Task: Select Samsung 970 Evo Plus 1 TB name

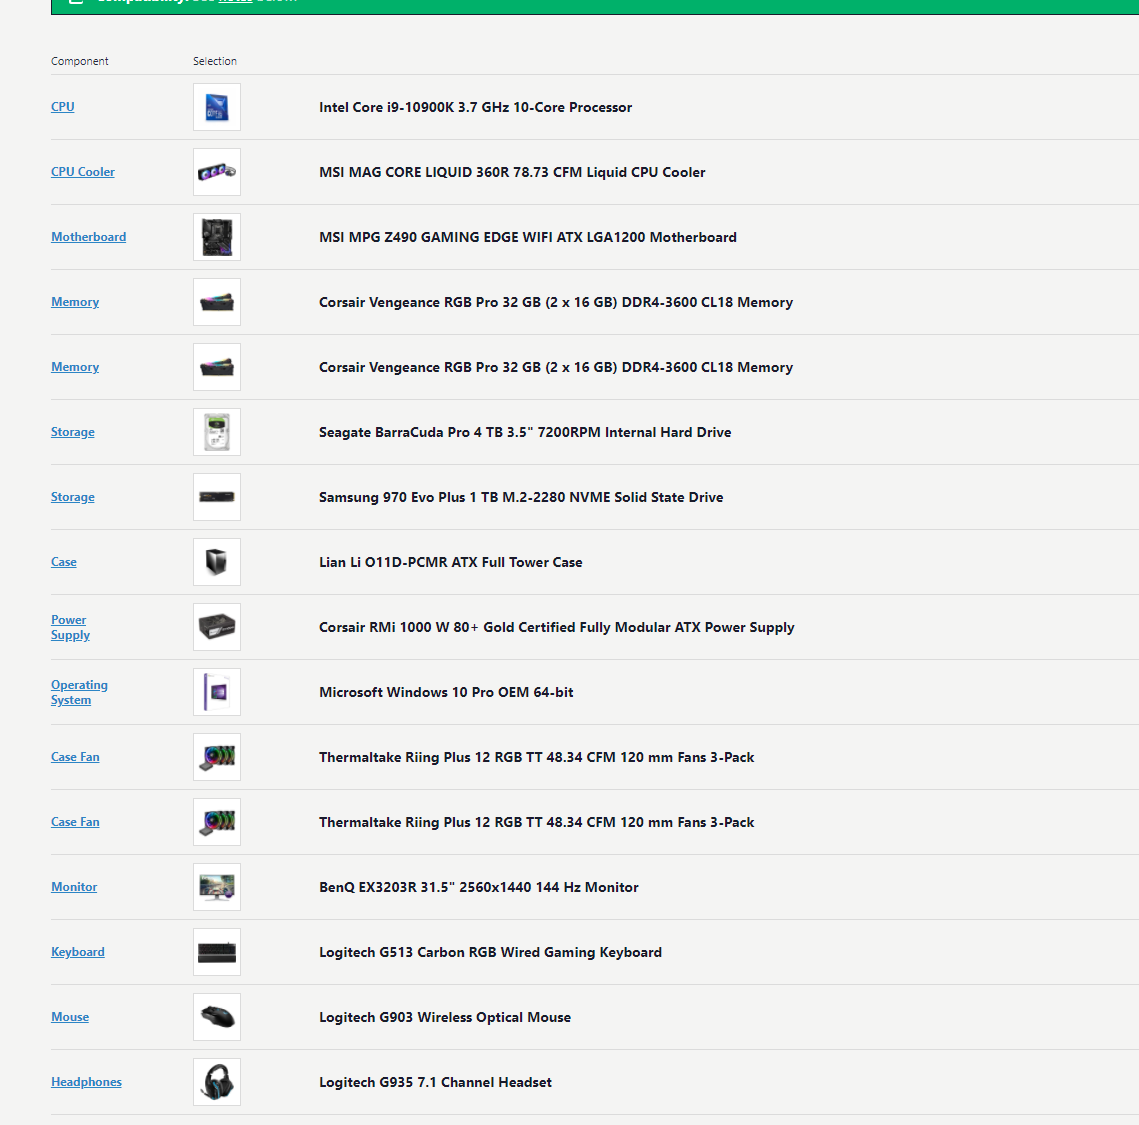Action: point(521,497)
